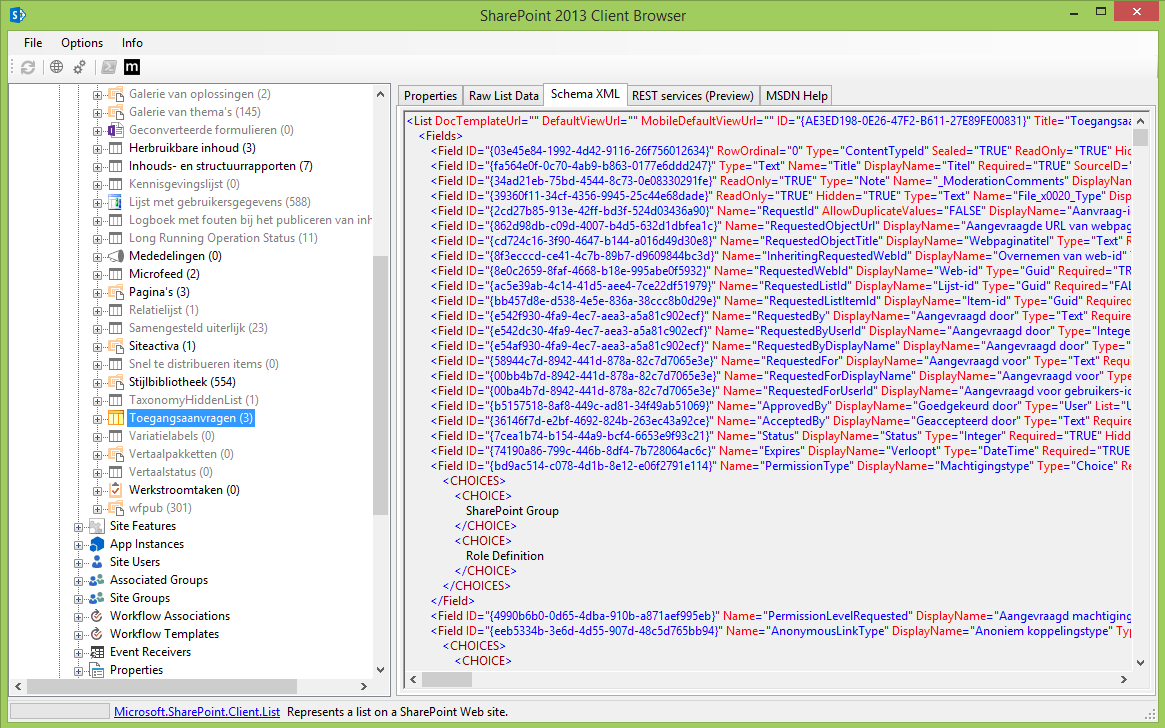The width and height of the screenshot is (1165, 728).
Task: Launch the PowerShell toolbar icon
Action: coord(107,68)
